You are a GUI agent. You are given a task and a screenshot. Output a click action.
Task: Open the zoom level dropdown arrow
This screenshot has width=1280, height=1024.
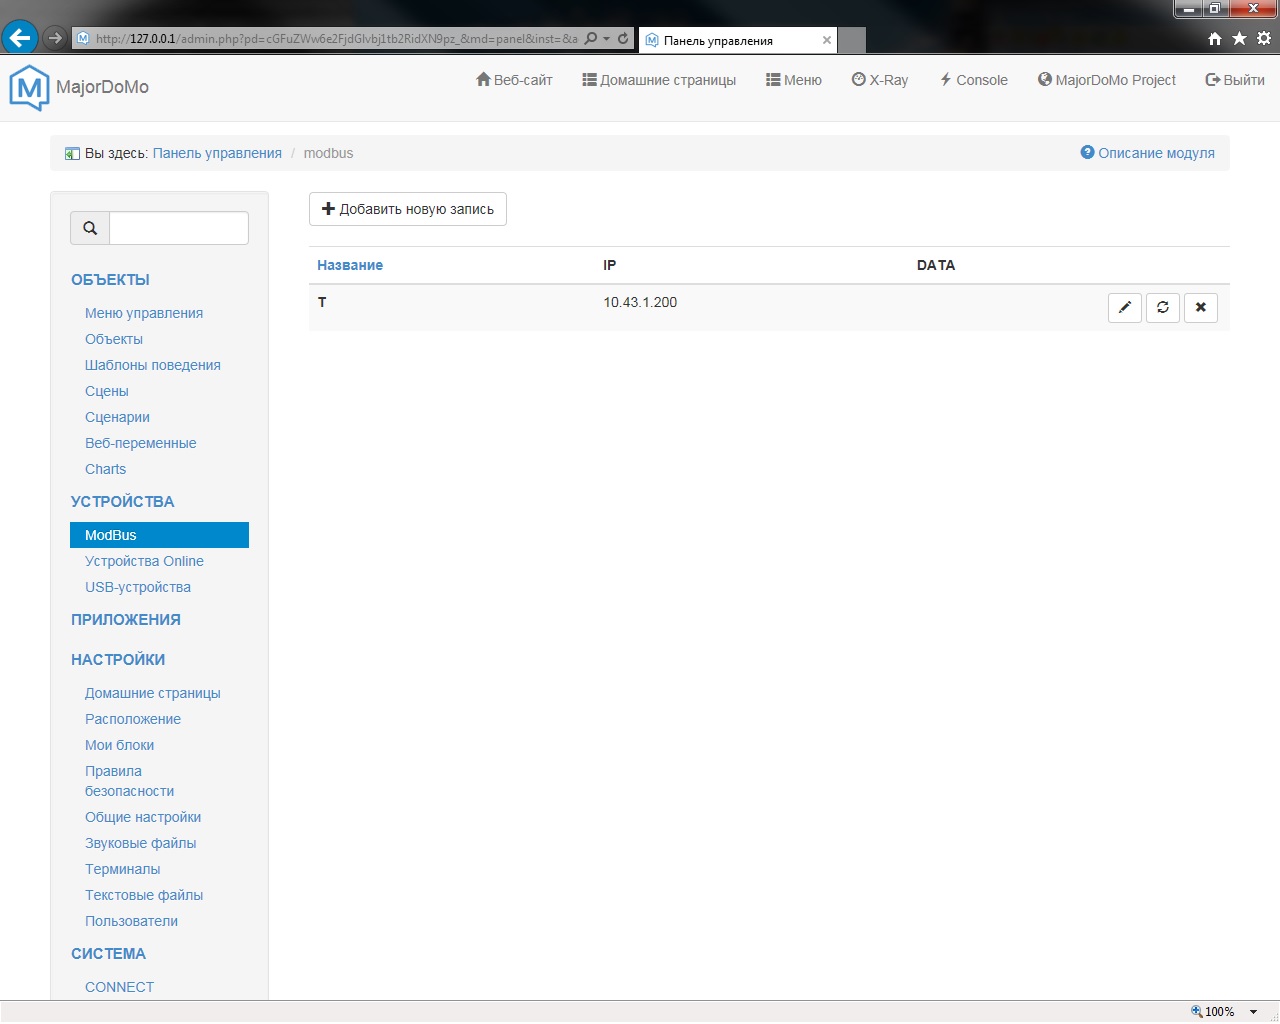point(1253,1012)
